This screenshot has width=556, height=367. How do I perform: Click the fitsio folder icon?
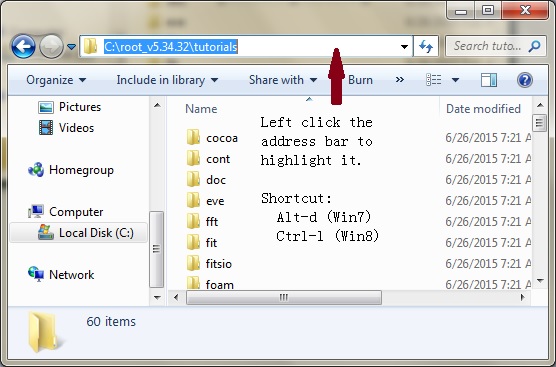coord(193,263)
